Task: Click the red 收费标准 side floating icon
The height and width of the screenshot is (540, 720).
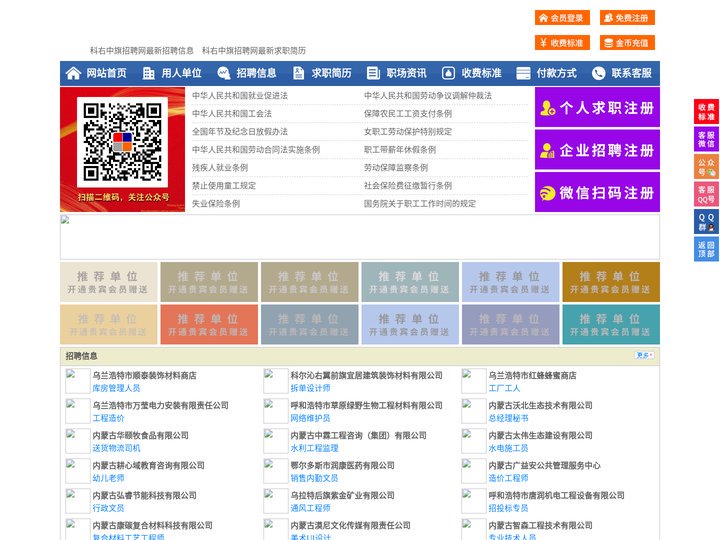Action: point(706,112)
